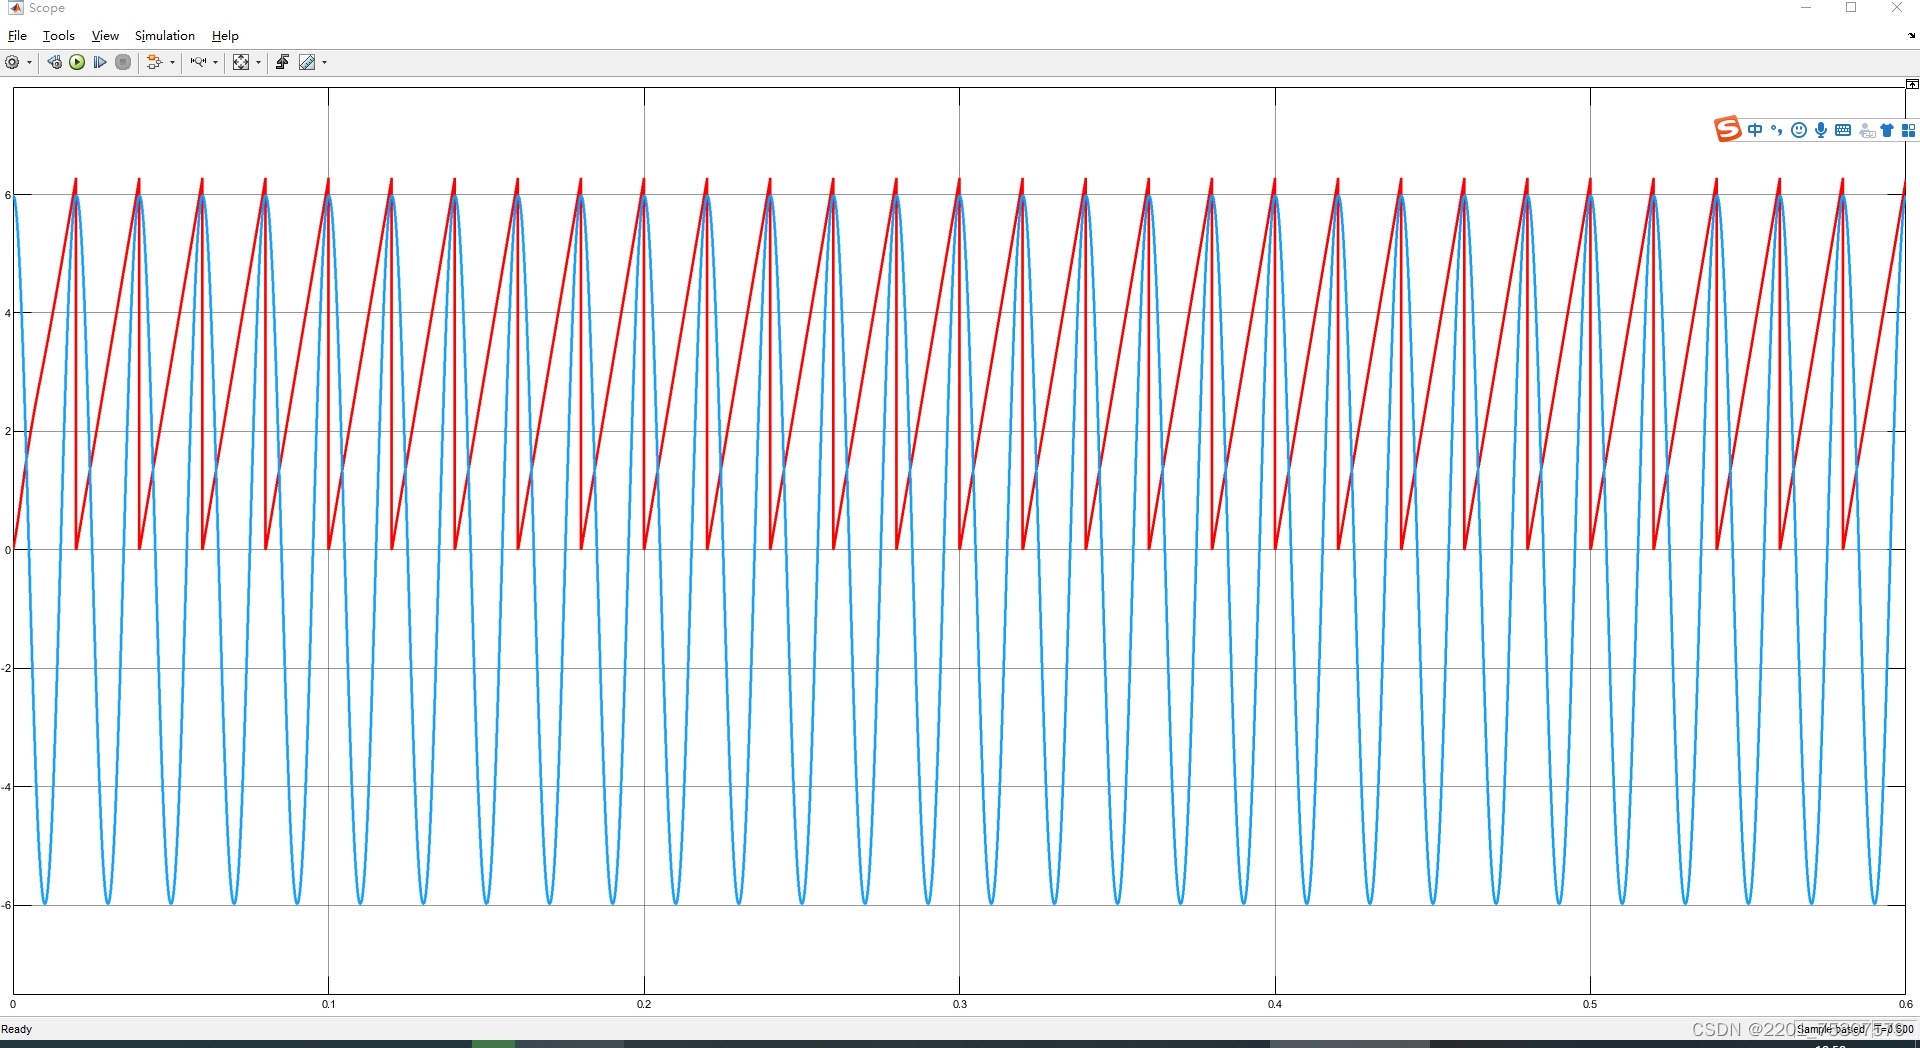Close the Scope window
Viewport: 1920px width, 1048px height.
click(x=1897, y=8)
